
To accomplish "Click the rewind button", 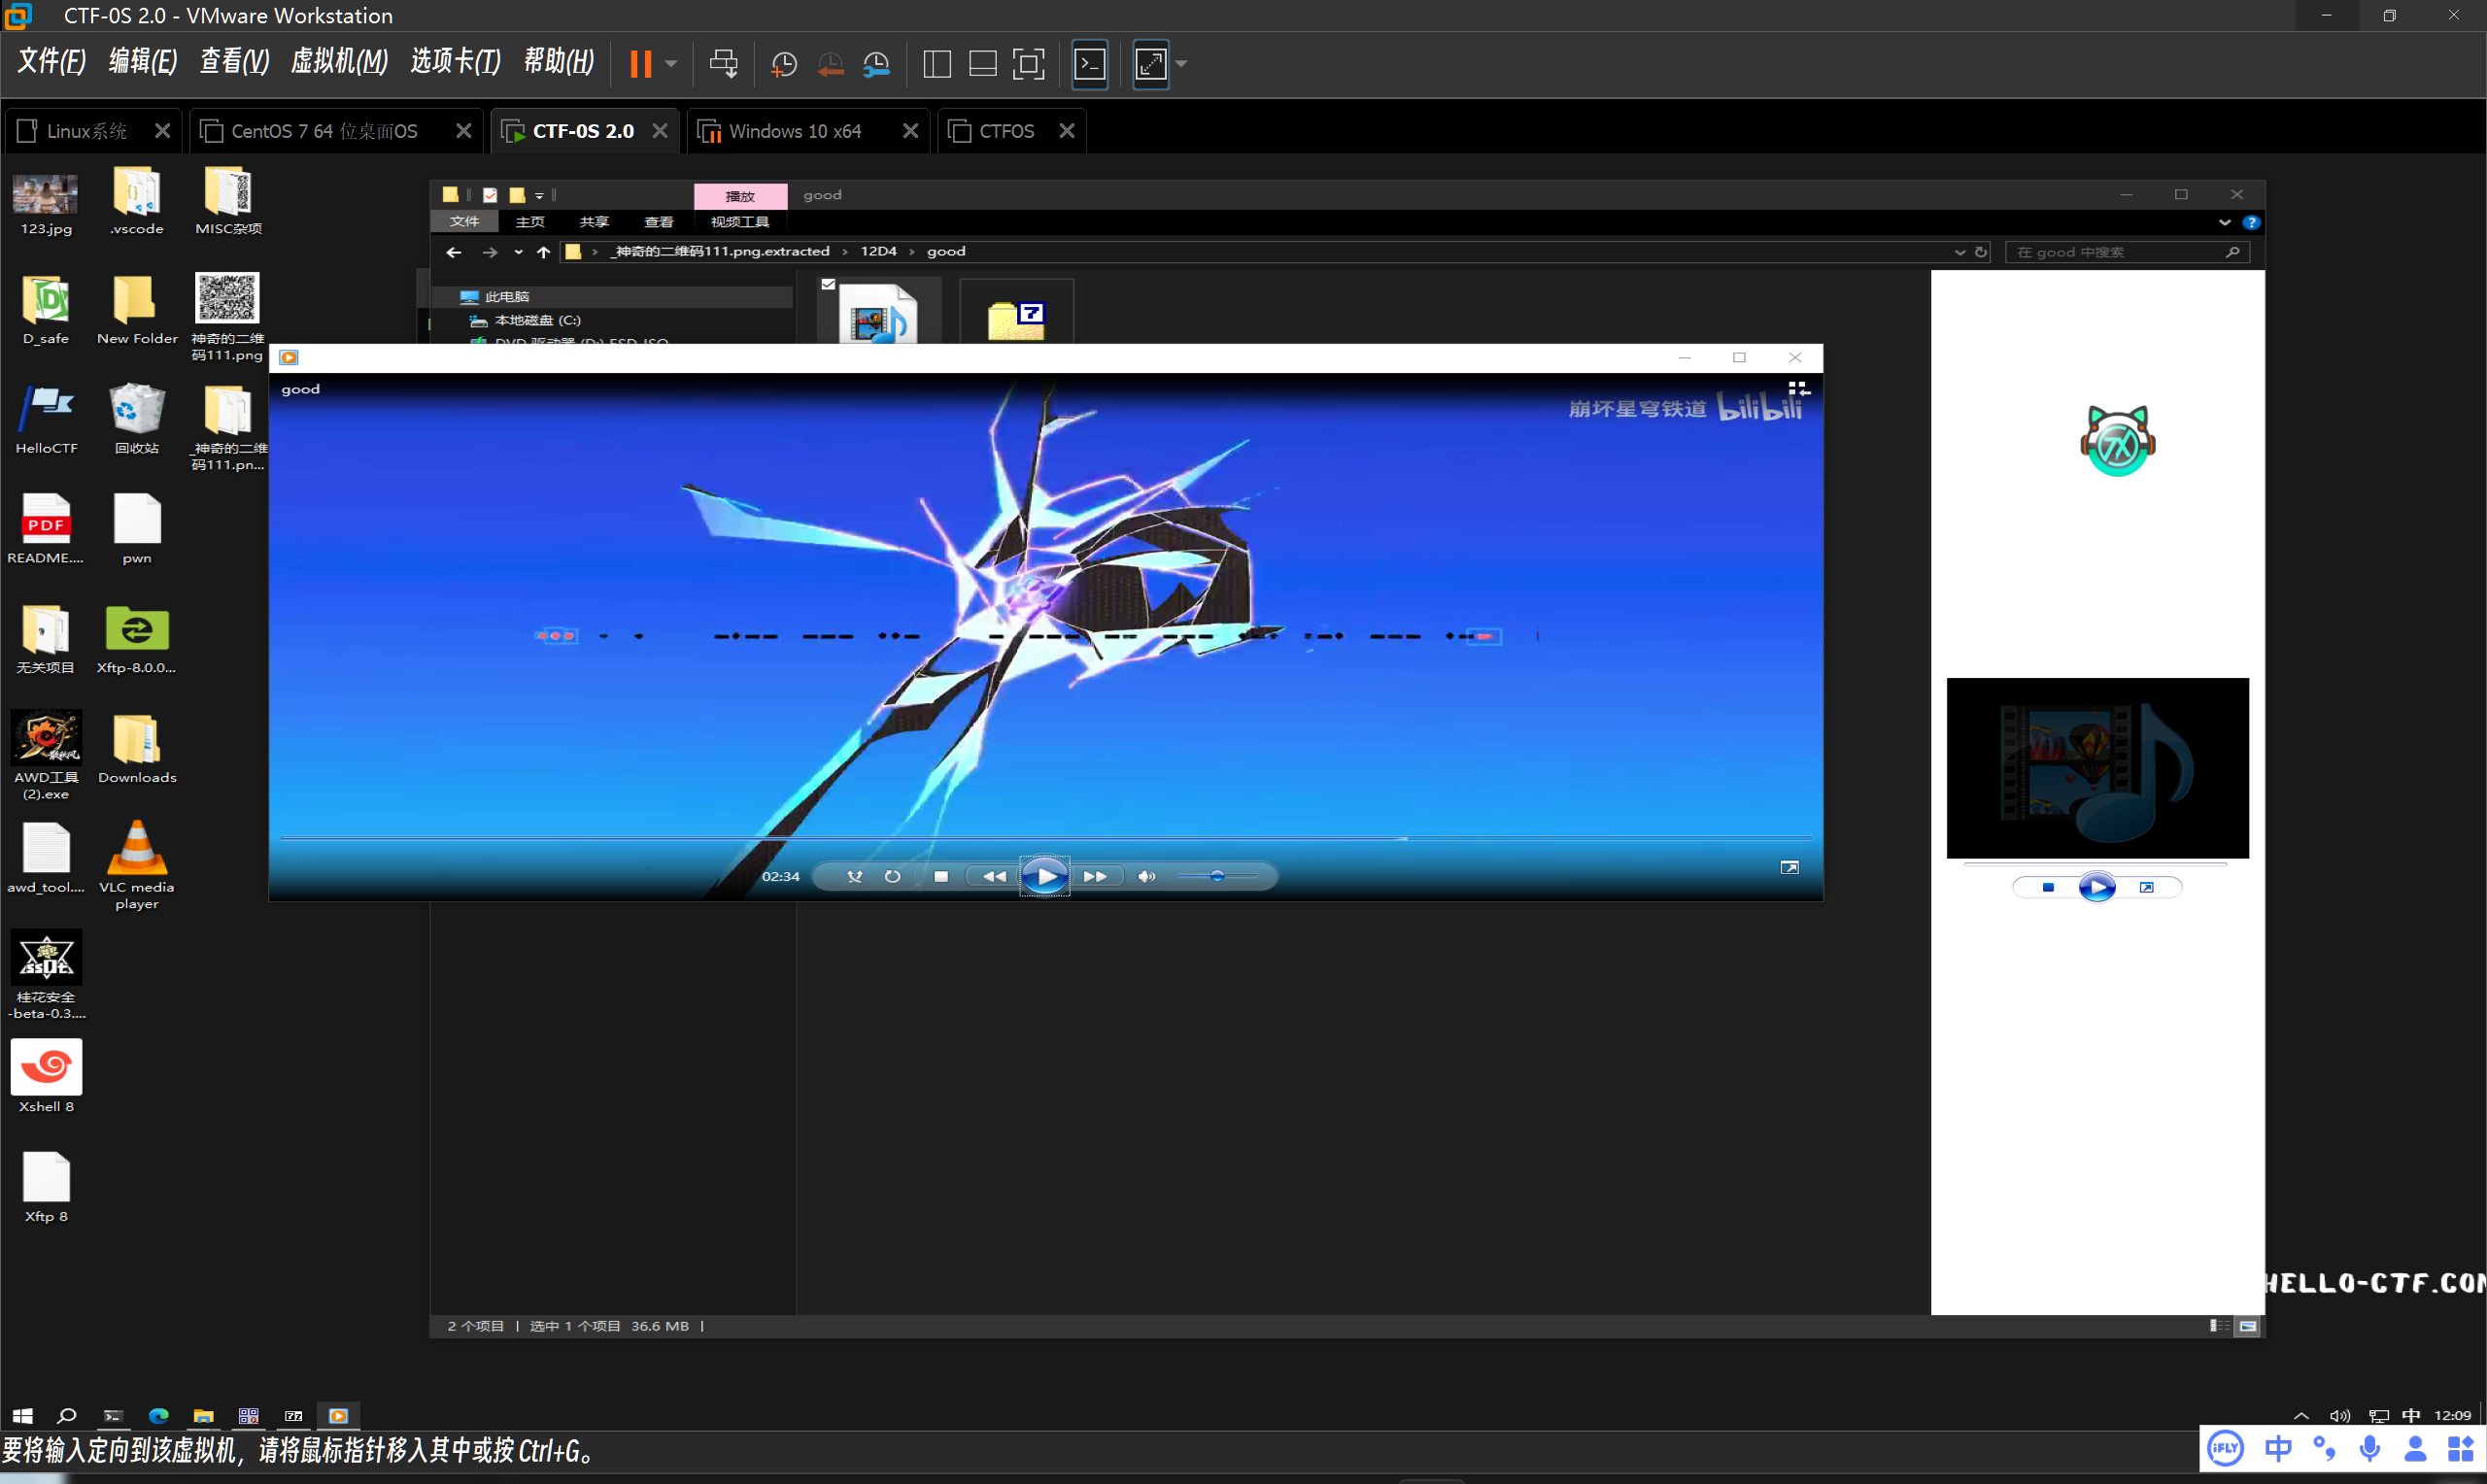I will [993, 876].
